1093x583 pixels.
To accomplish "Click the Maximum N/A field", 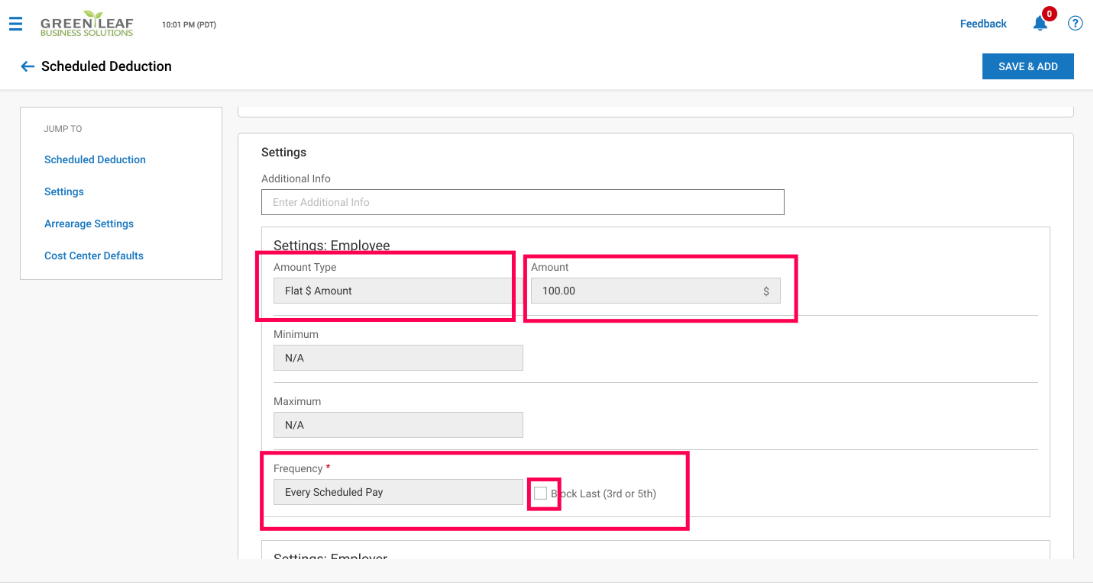I will pyautogui.click(x=397, y=425).
